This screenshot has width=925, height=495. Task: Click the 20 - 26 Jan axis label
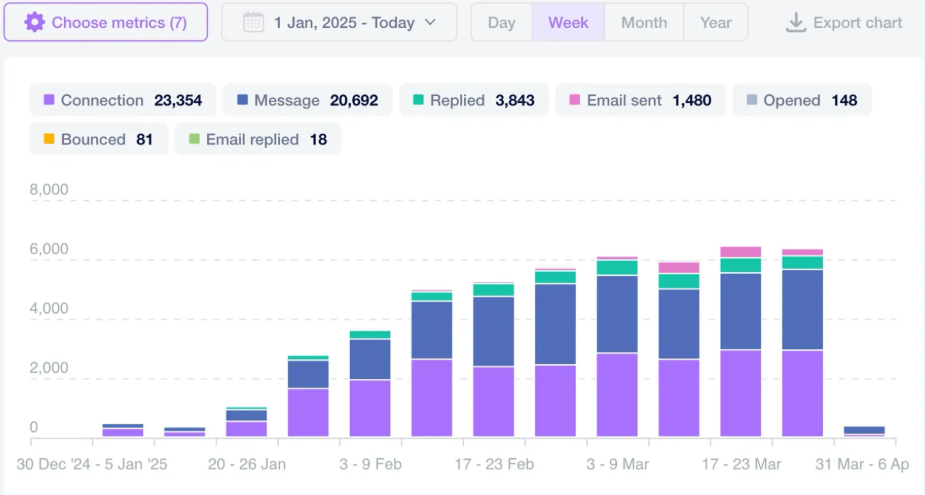[x=247, y=465]
